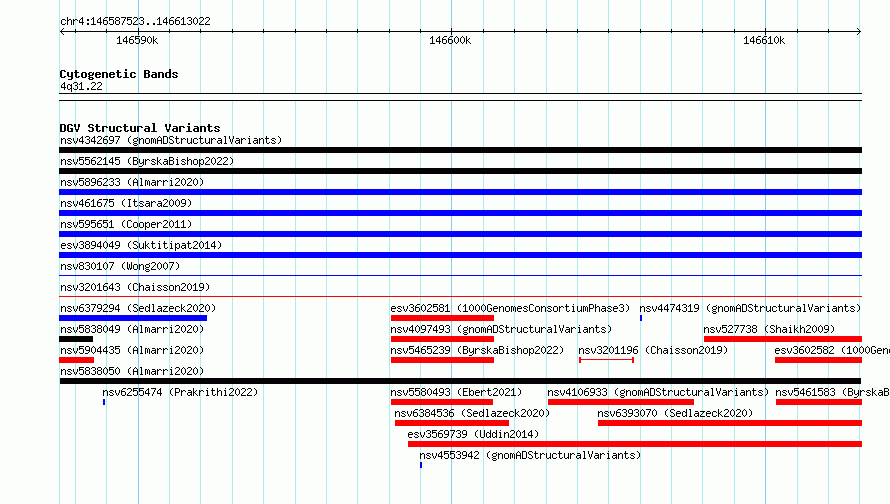Open nsv3201643 Chaisson2019 variant label
Screen dimensions: 890x504
tap(135, 287)
